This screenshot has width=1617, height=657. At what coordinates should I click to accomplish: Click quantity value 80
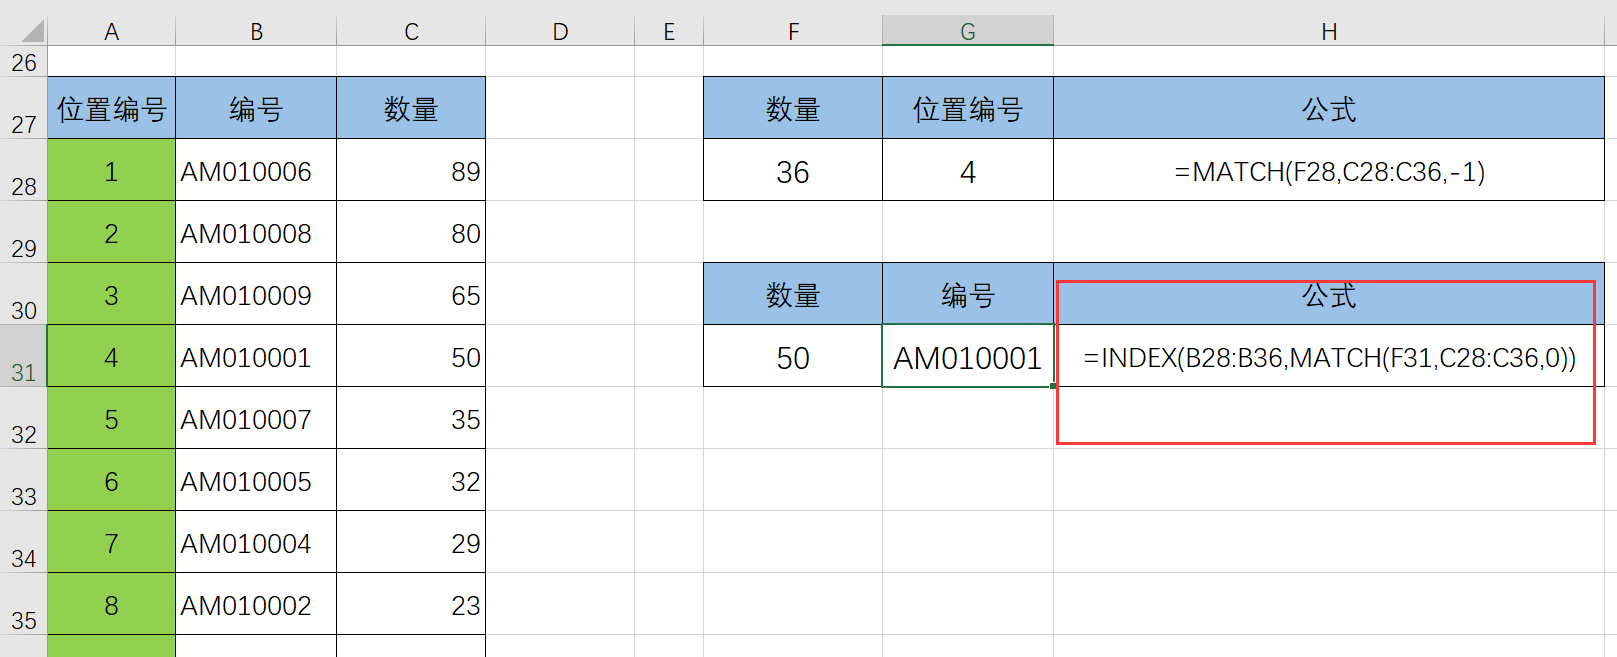pos(411,232)
